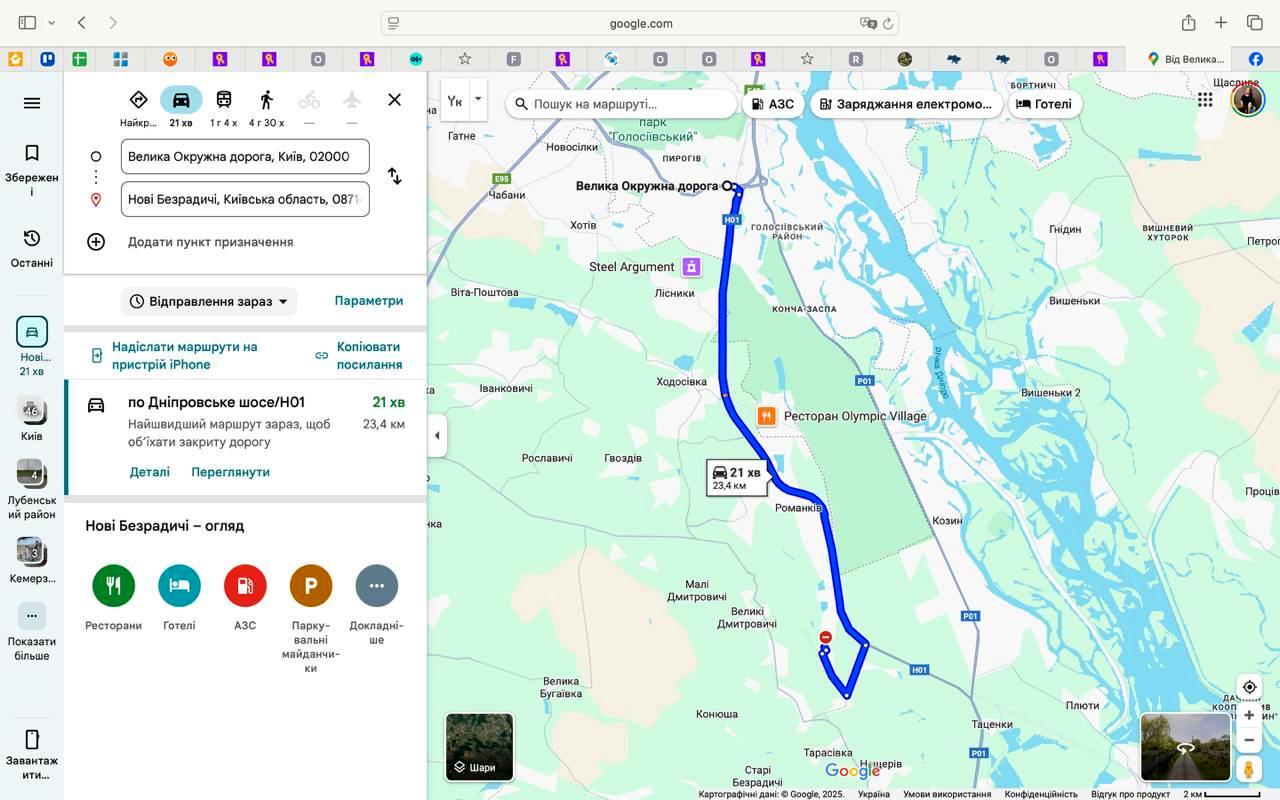Select the driving travel mode icon

tap(181, 100)
